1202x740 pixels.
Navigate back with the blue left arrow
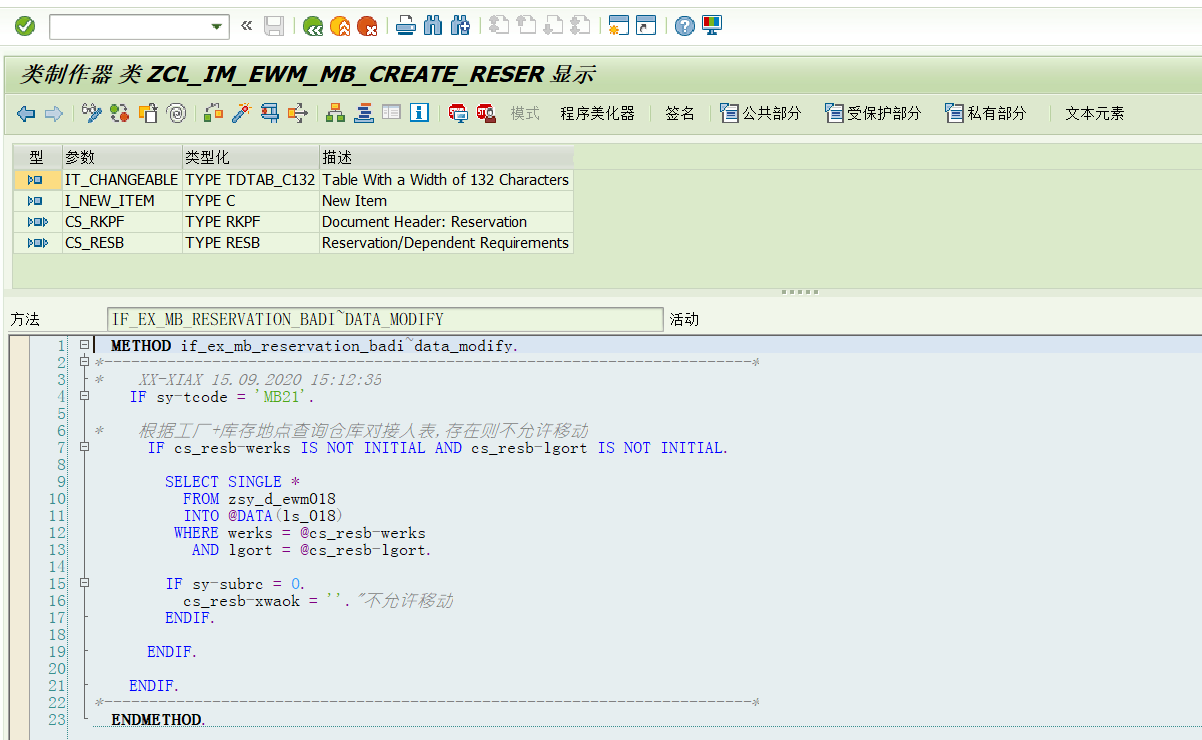coord(25,114)
